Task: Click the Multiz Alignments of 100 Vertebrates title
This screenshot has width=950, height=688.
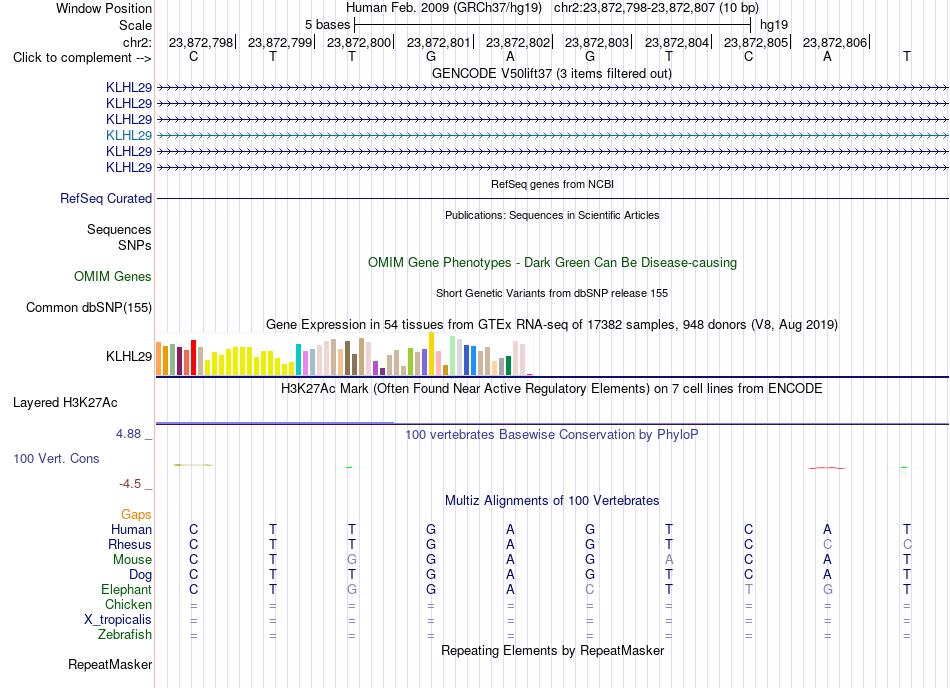Action: (x=552, y=500)
